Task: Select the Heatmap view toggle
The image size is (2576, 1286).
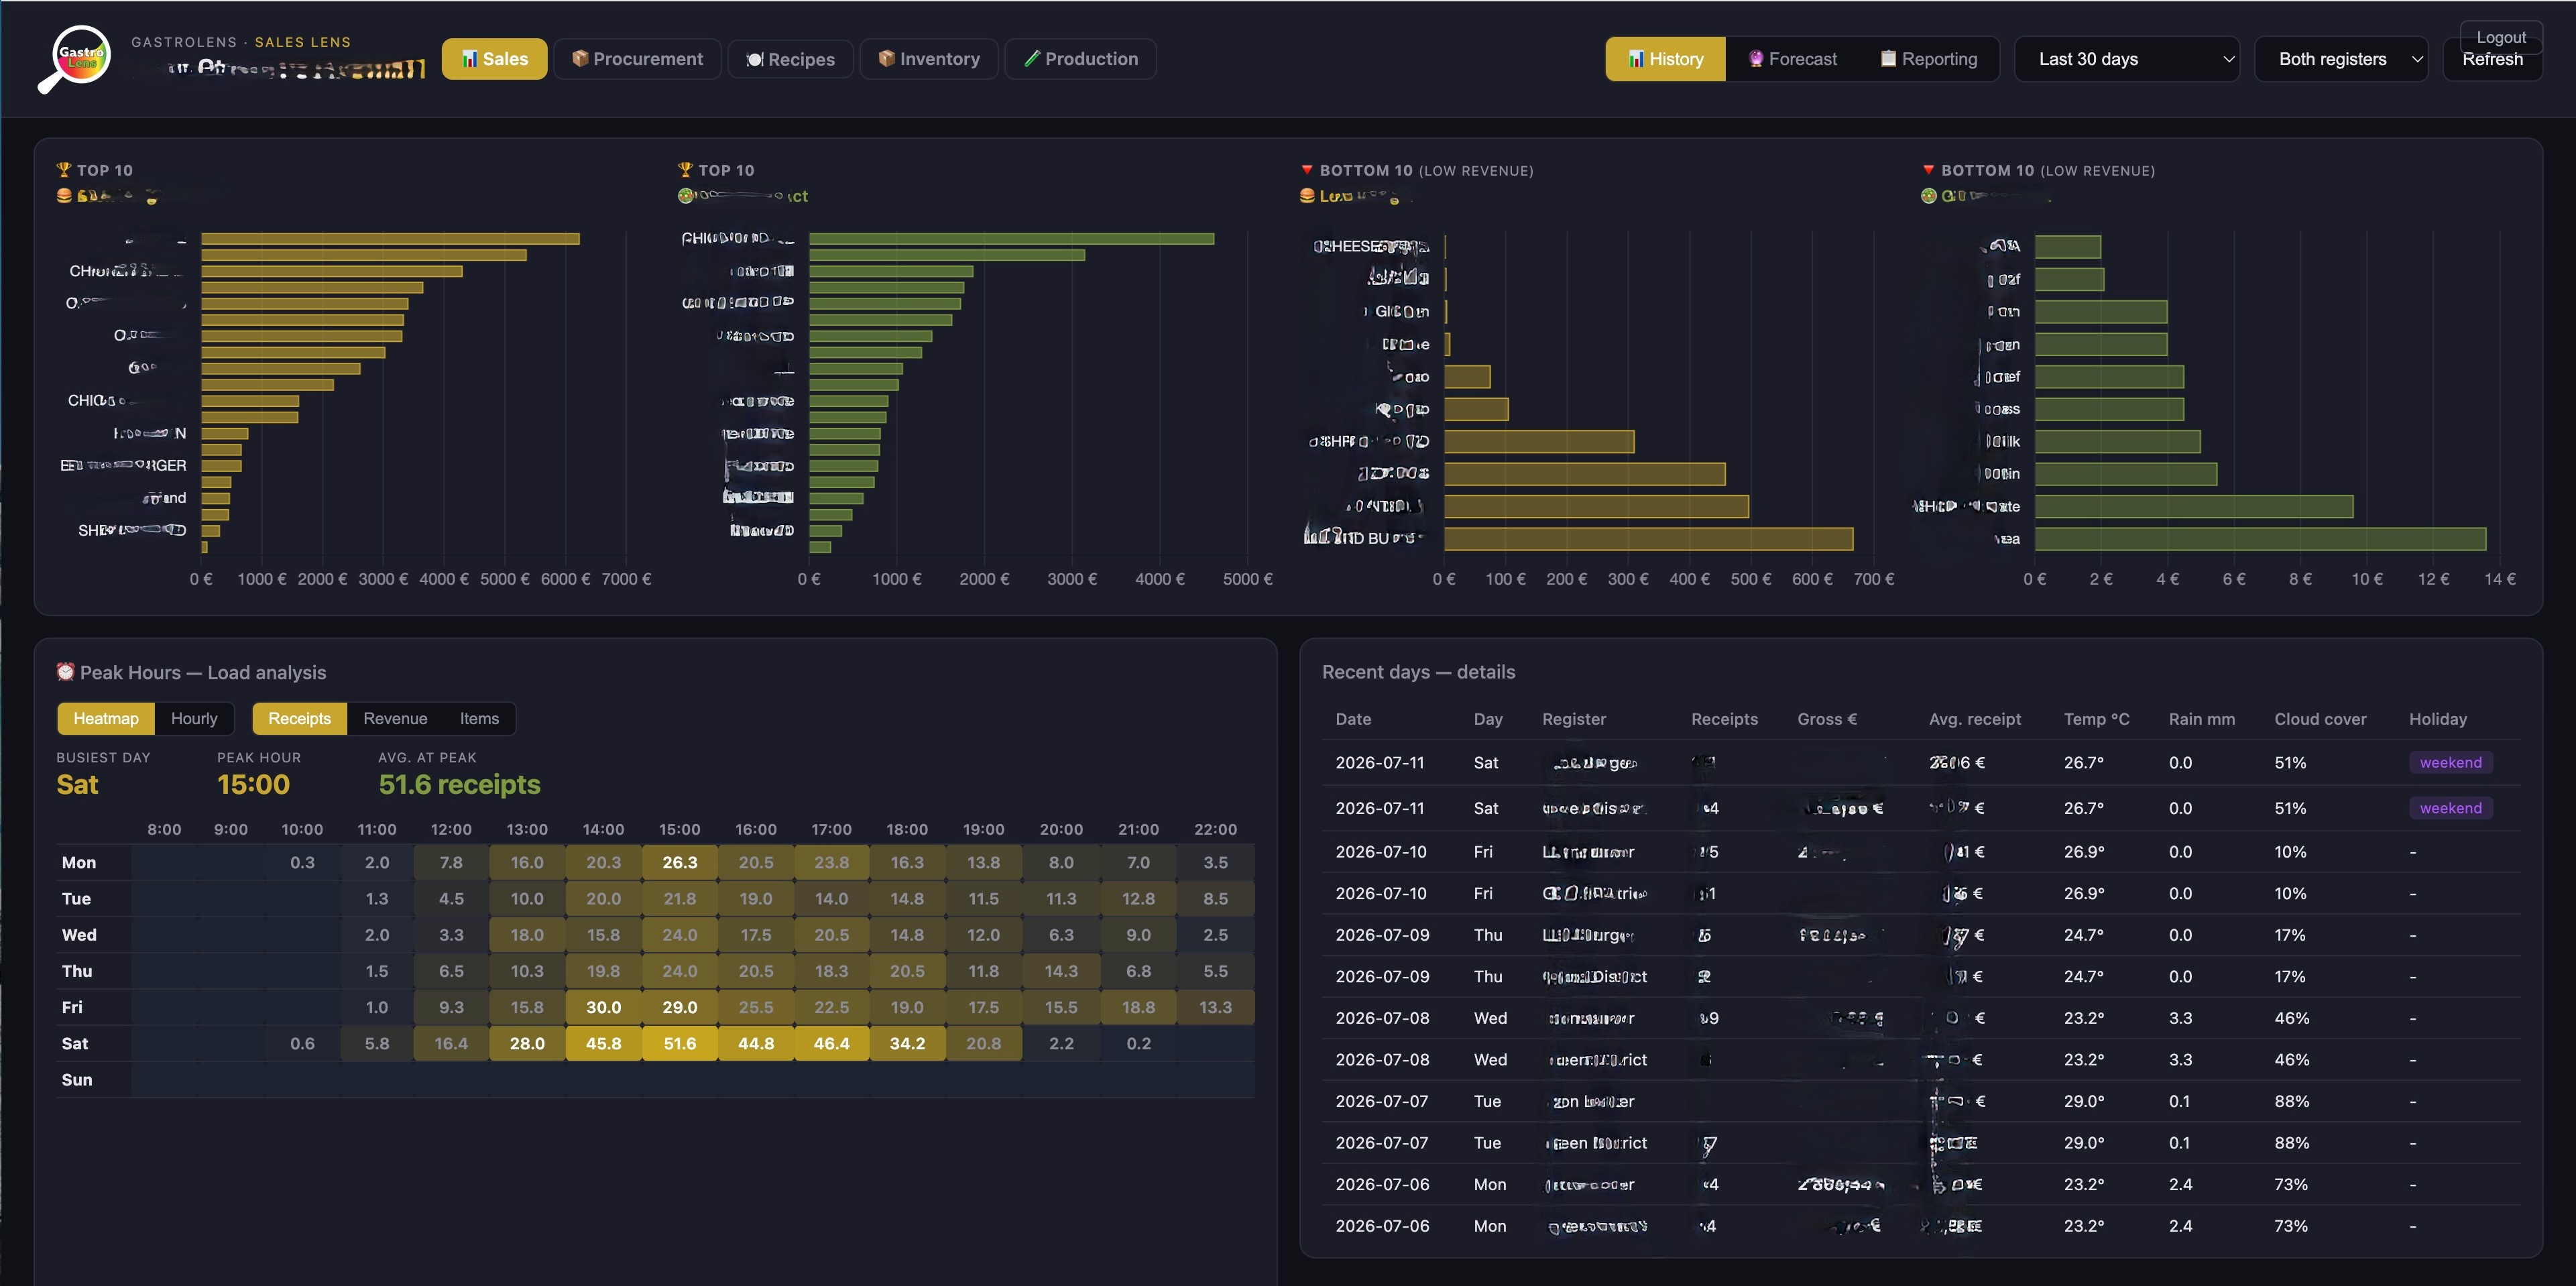Action: 106,718
